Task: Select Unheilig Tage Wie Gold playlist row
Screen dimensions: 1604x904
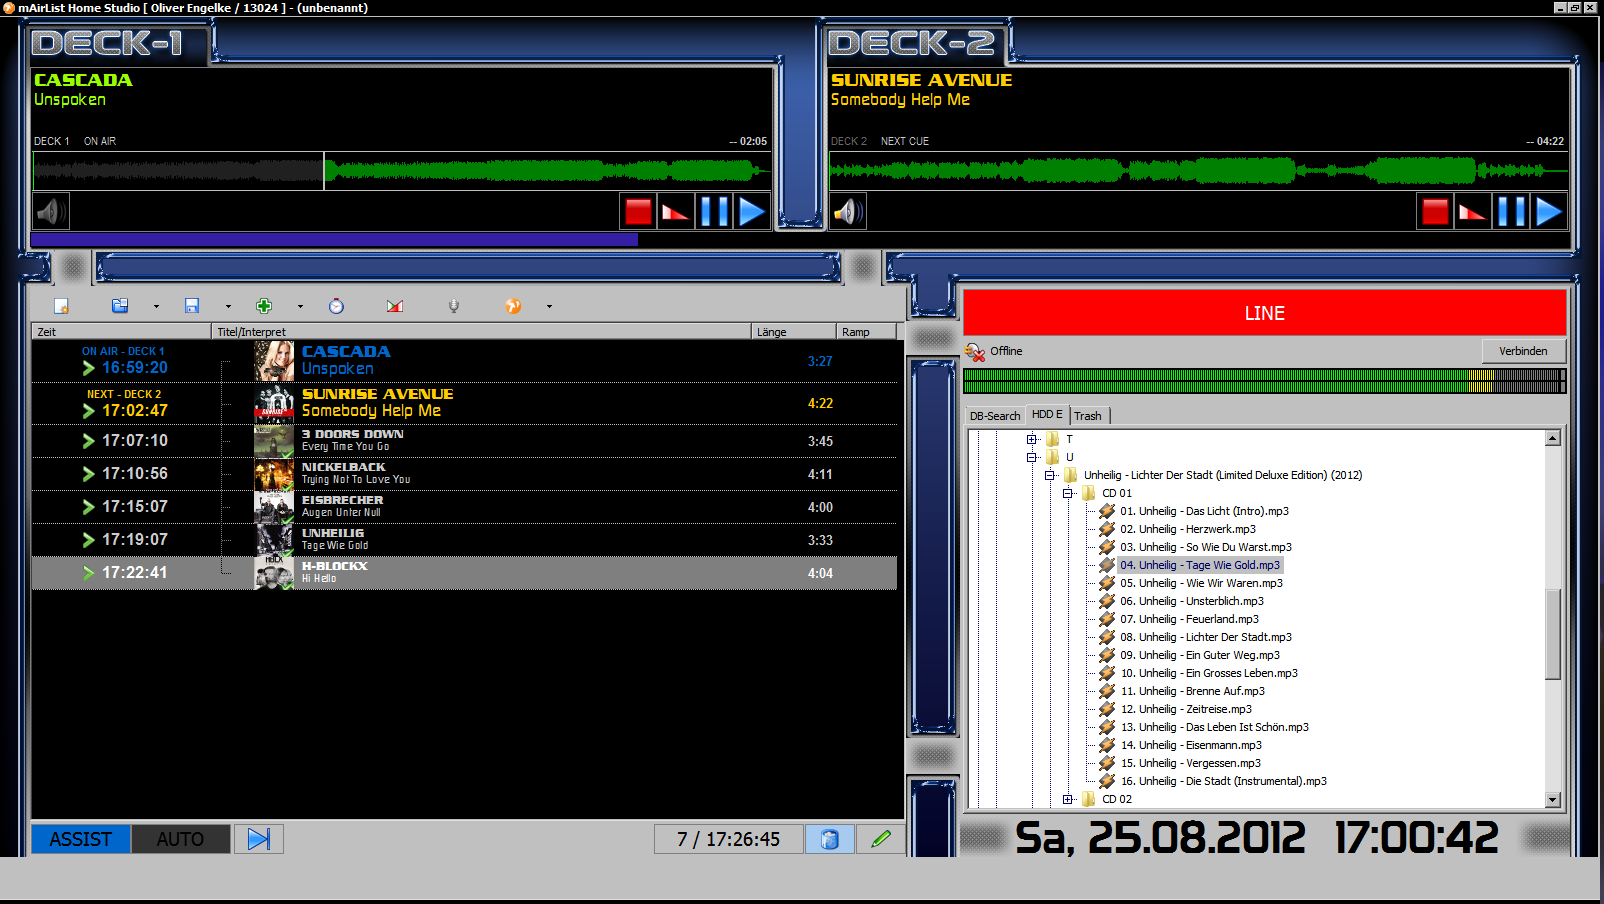Action: [x=464, y=540]
